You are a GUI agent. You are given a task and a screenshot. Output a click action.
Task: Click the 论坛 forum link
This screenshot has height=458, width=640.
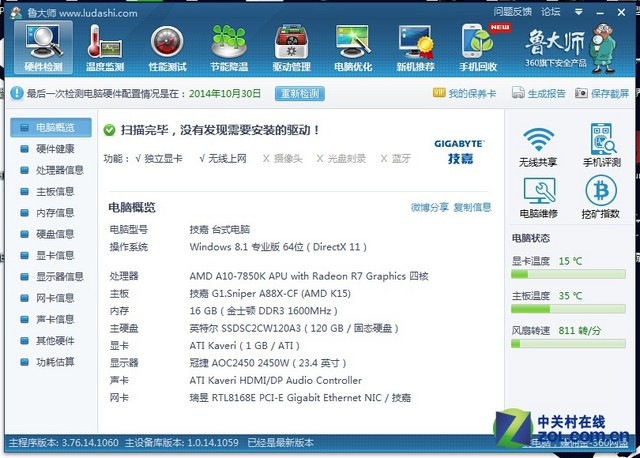[x=551, y=12]
